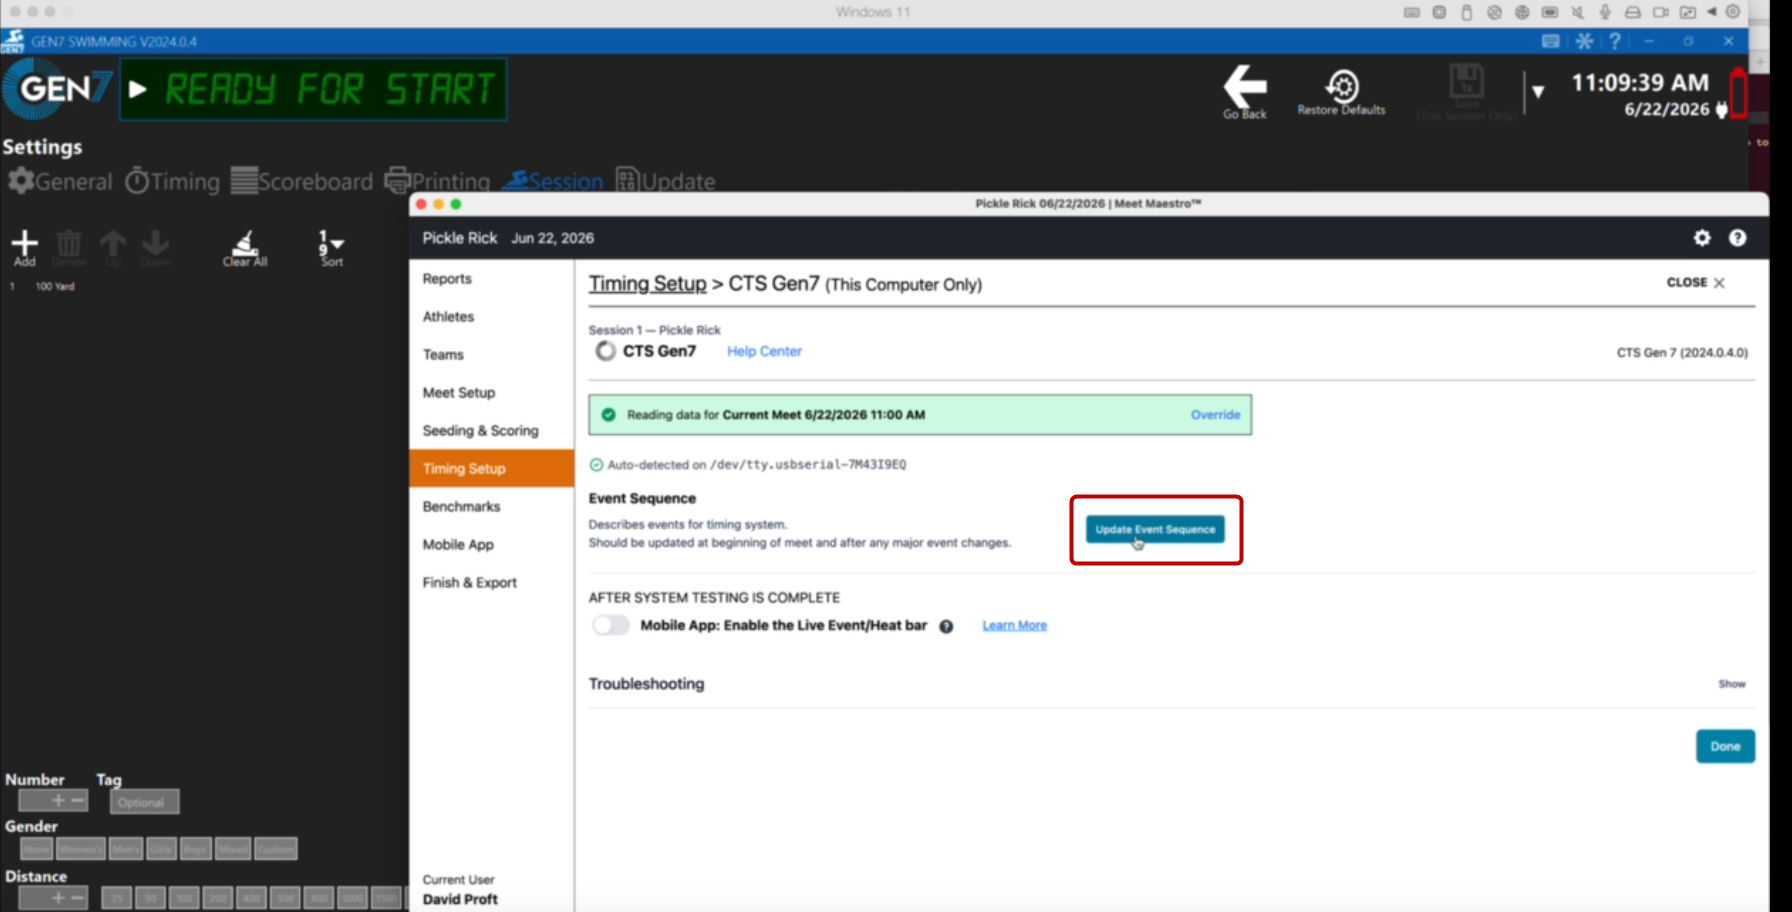Select Timing Setup in sidebar
The width and height of the screenshot is (1792, 912).
(x=492, y=468)
